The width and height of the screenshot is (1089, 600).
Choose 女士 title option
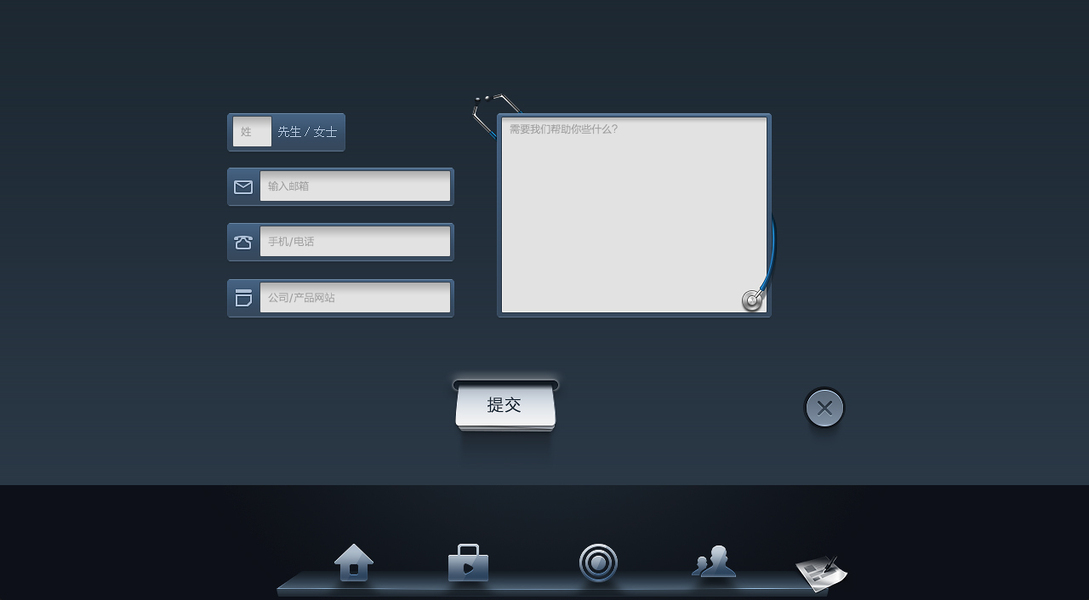(x=325, y=132)
